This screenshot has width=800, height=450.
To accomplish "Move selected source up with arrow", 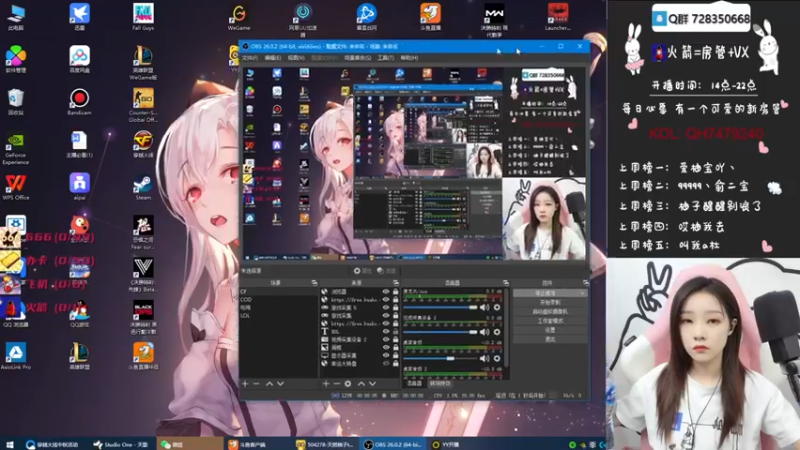I will click(361, 384).
